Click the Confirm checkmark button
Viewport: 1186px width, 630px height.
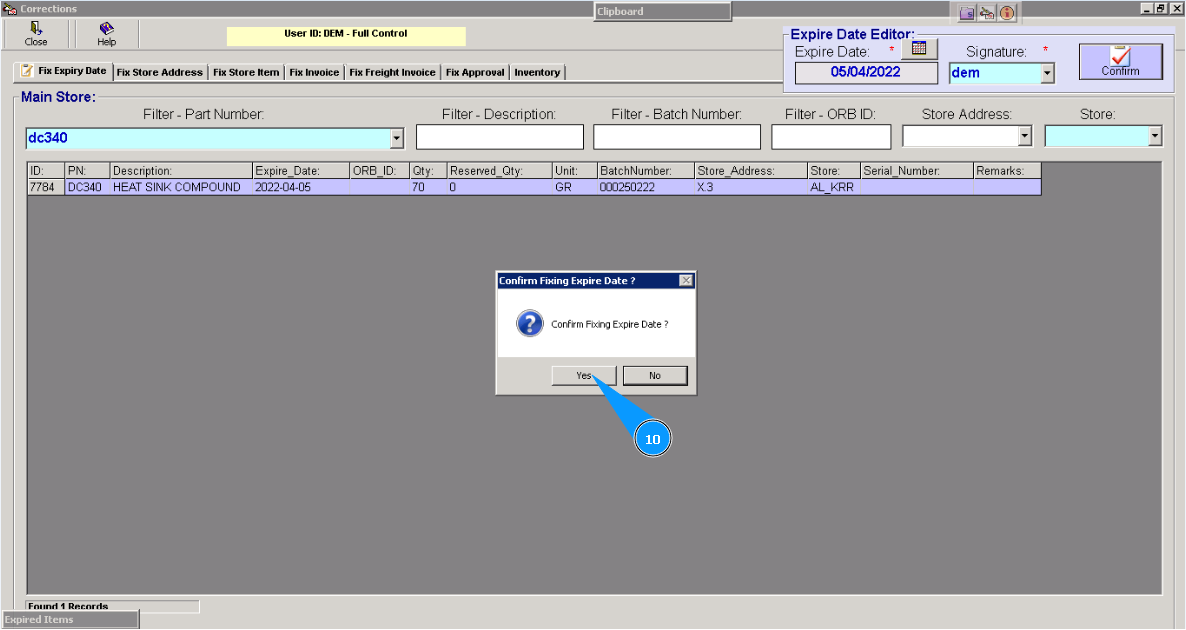[1120, 61]
